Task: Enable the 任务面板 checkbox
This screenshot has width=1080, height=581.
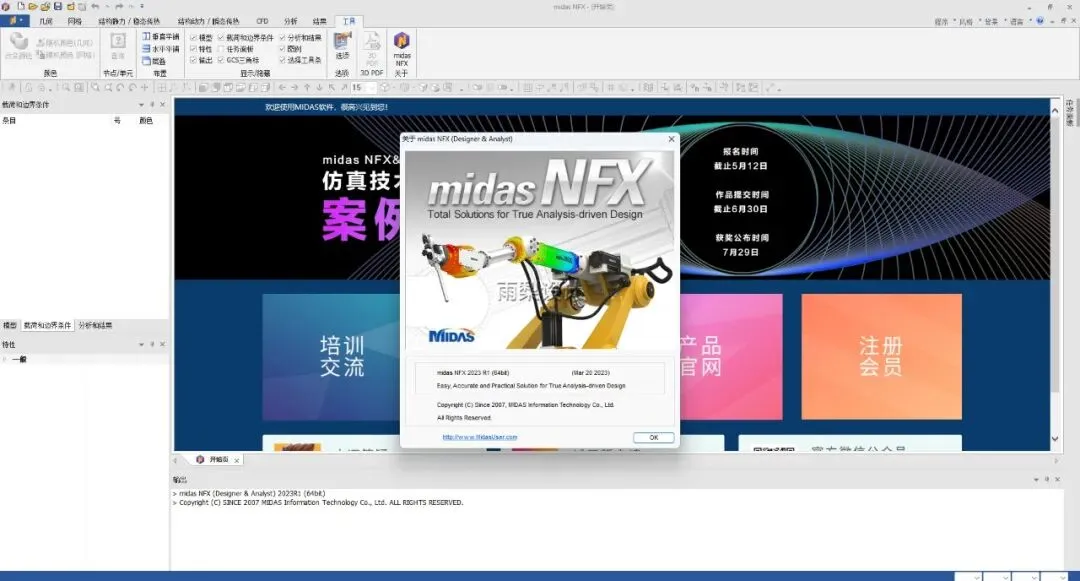Action: [221, 49]
